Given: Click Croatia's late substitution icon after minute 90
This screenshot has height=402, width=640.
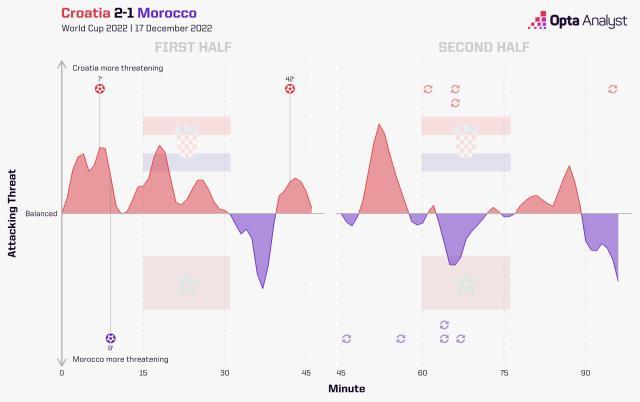Looking at the screenshot, I should pos(612,89).
